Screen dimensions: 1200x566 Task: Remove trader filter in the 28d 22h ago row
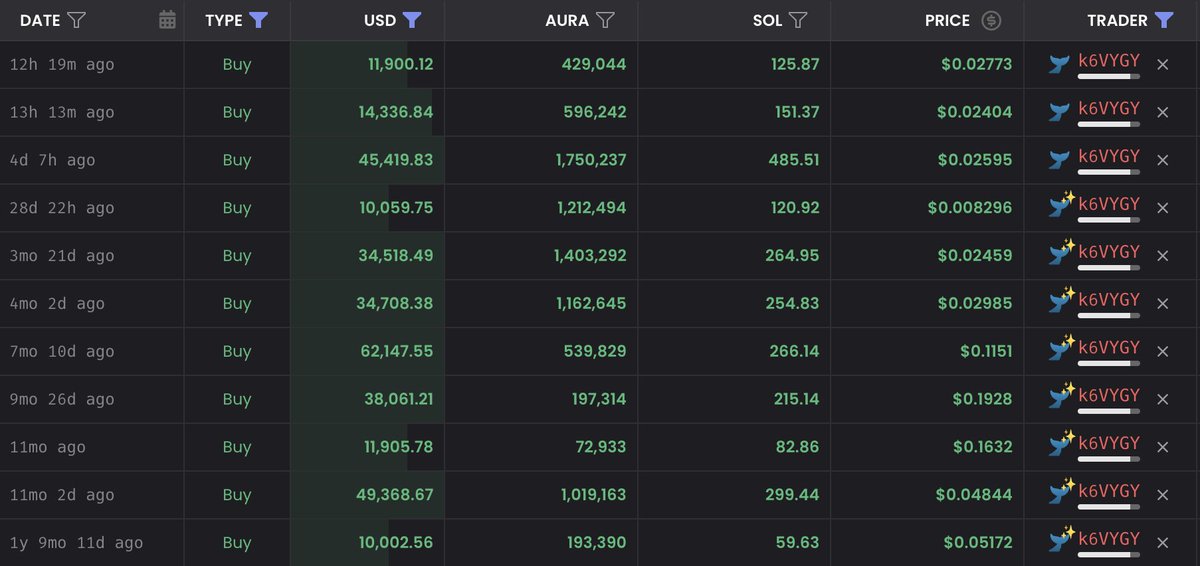(x=1162, y=208)
